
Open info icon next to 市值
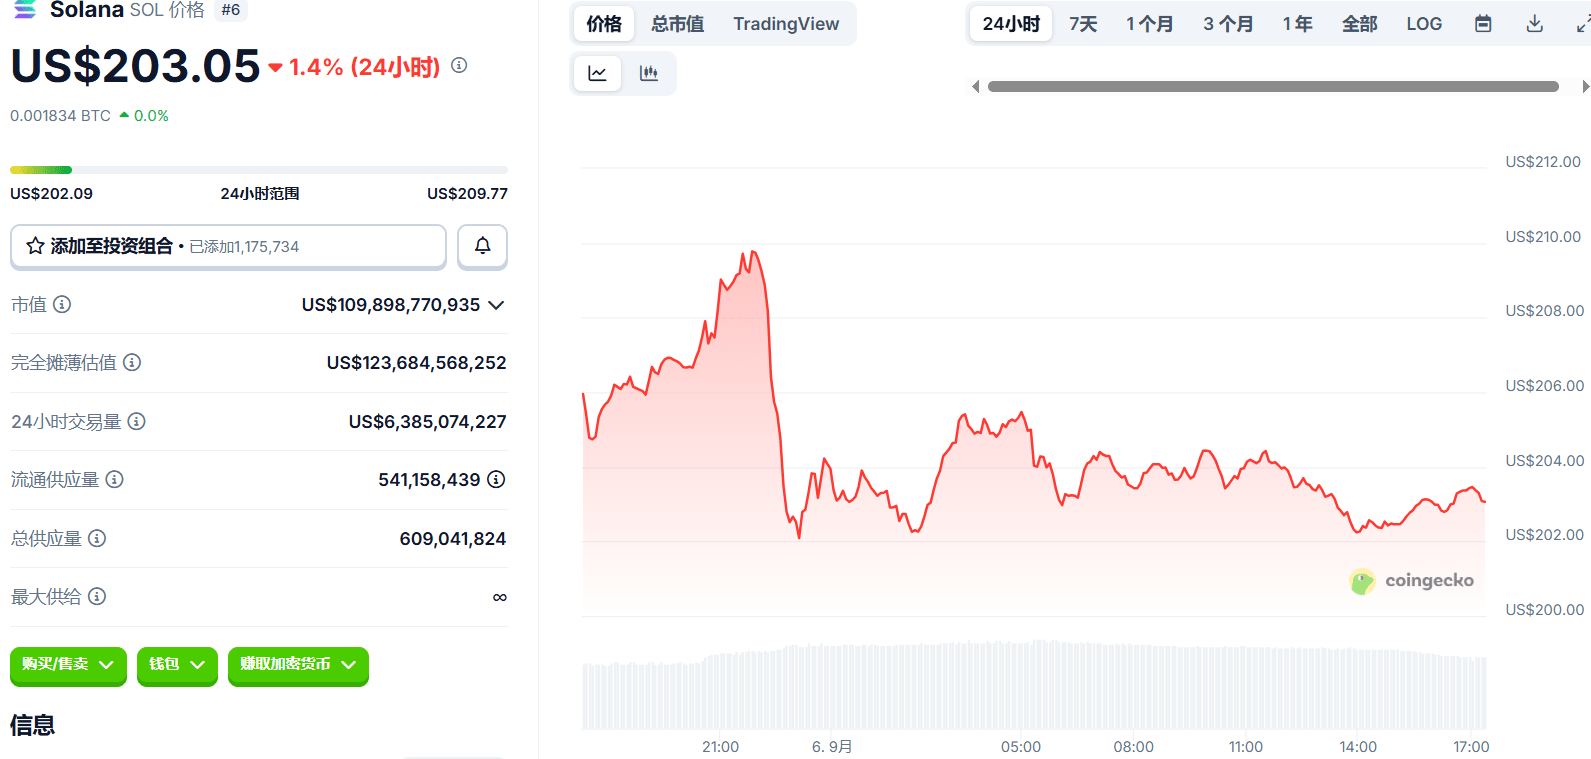click(62, 304)
